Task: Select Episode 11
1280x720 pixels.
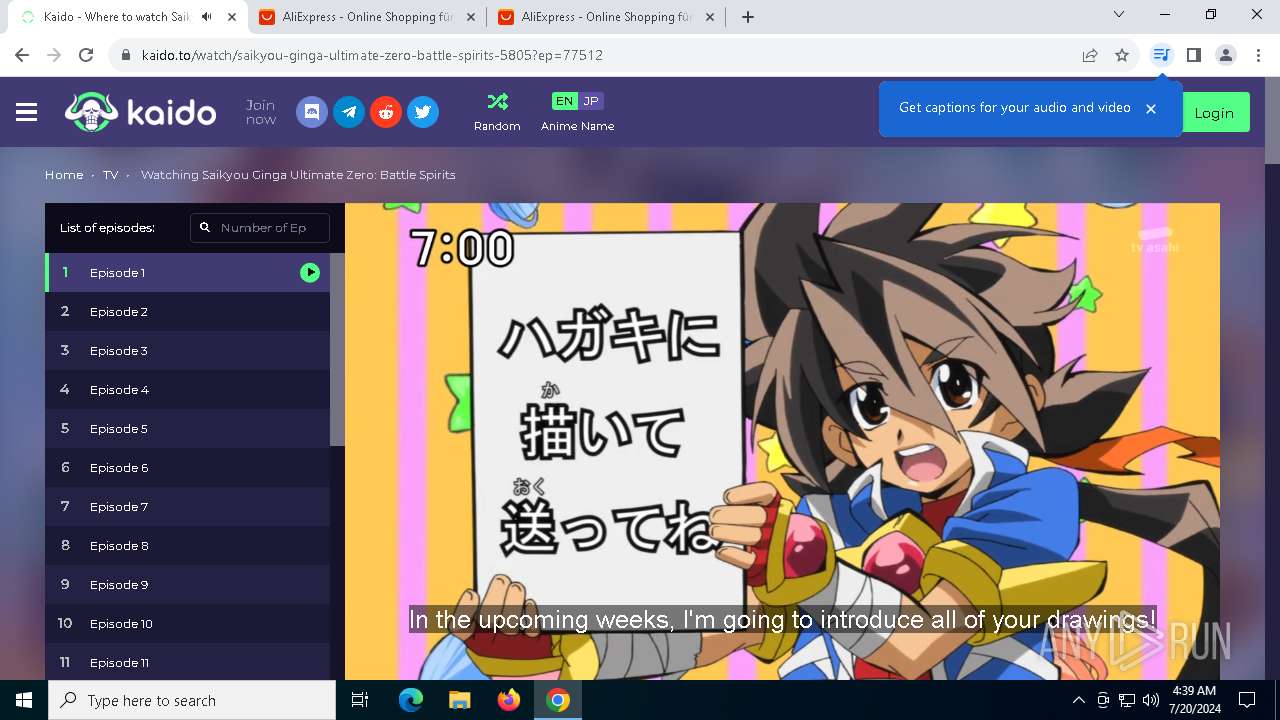Action: pyautogui.click(x=187, y=662)
